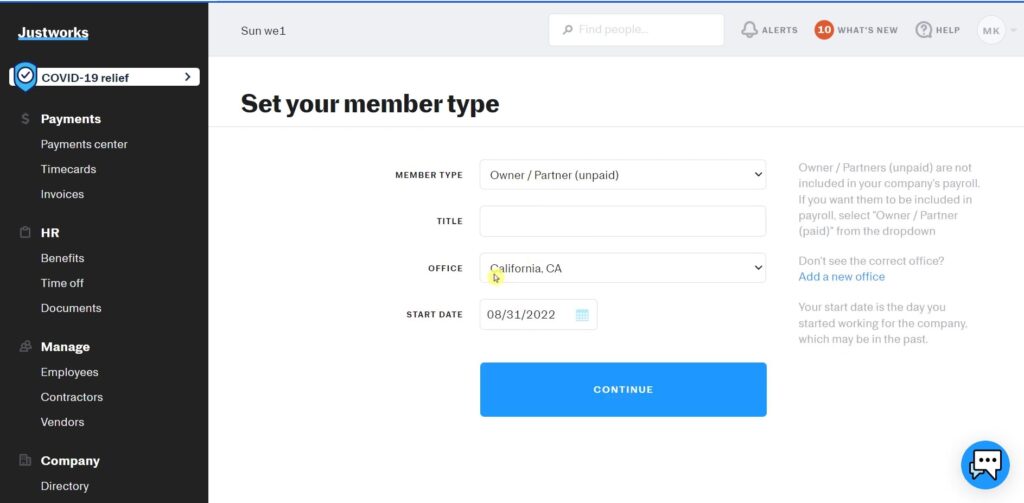Open the Office dropdown showing California
The height and width of the screenshot is (503, 1024).
(x=623, y=268)
